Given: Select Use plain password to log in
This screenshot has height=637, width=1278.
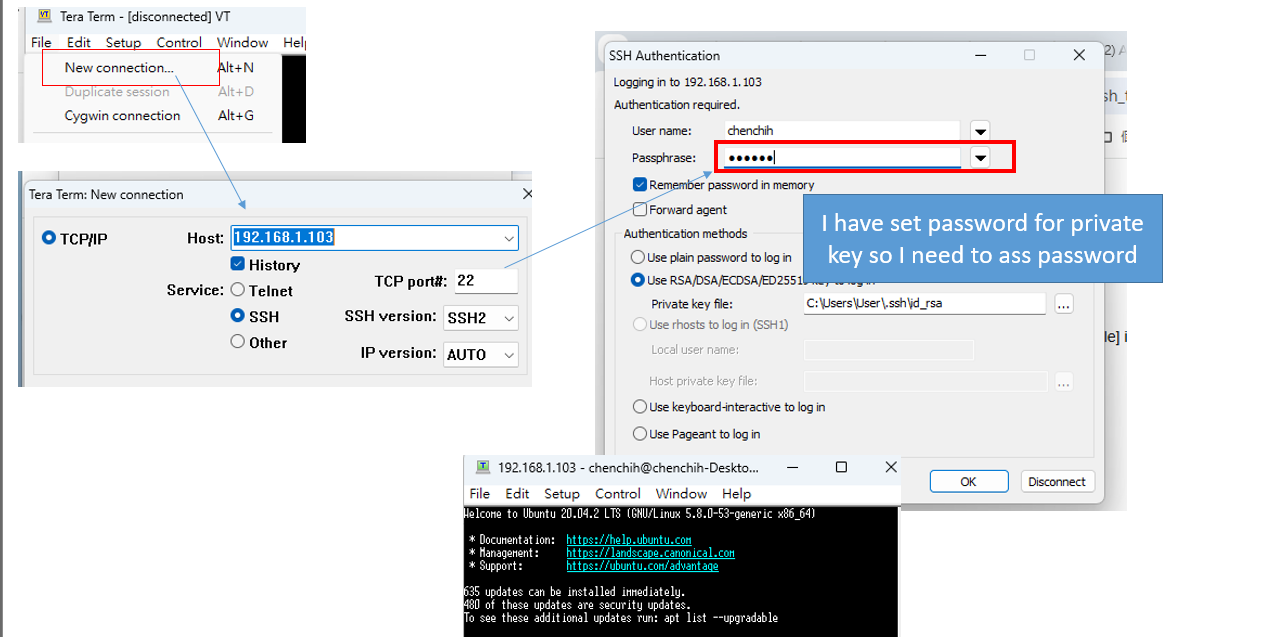Looking at the screenshot, I should click(640, 258).
